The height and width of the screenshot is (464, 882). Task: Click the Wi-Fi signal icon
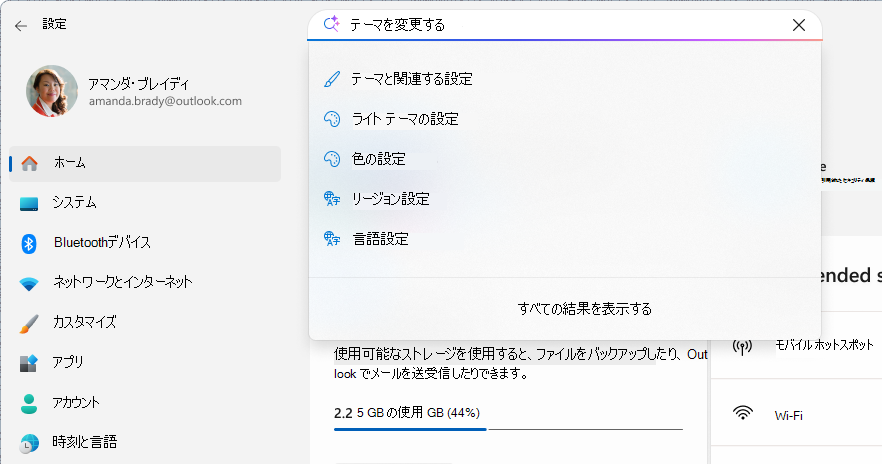tap(742, 414)
